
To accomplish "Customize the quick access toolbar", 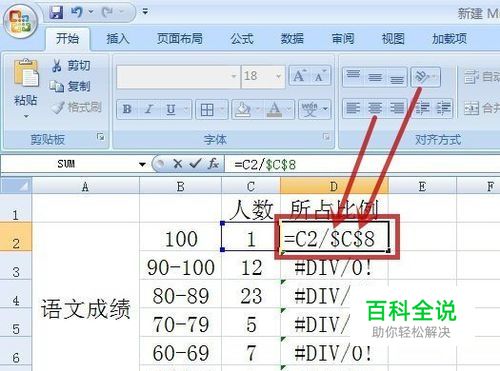I will [x=145, y=12].
